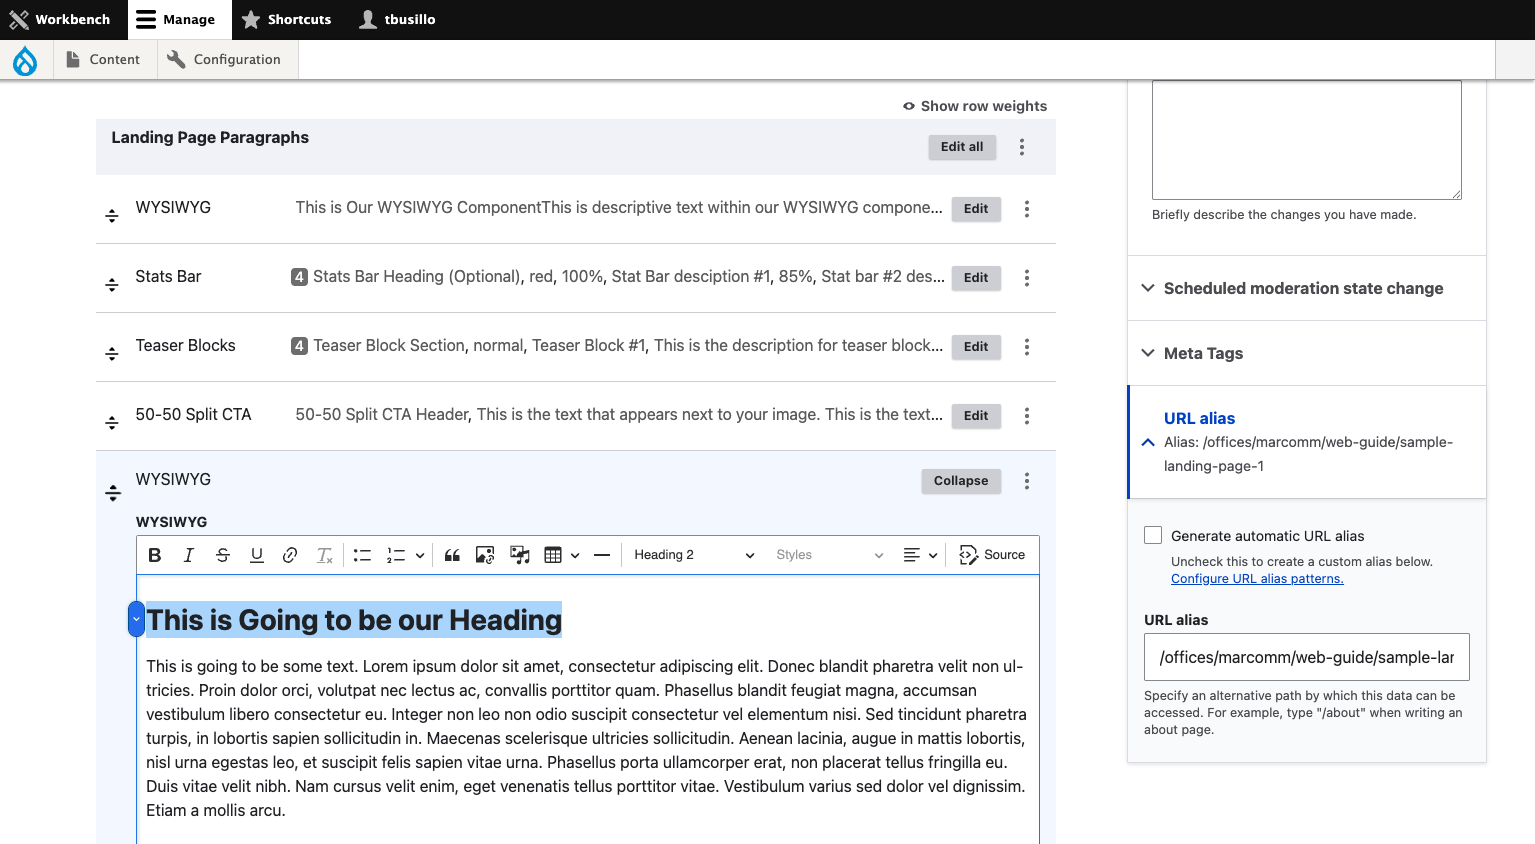This screenshot has width=1535, height=844.
Task: Click the Drupal home logo icon
Action: [25, 60]
